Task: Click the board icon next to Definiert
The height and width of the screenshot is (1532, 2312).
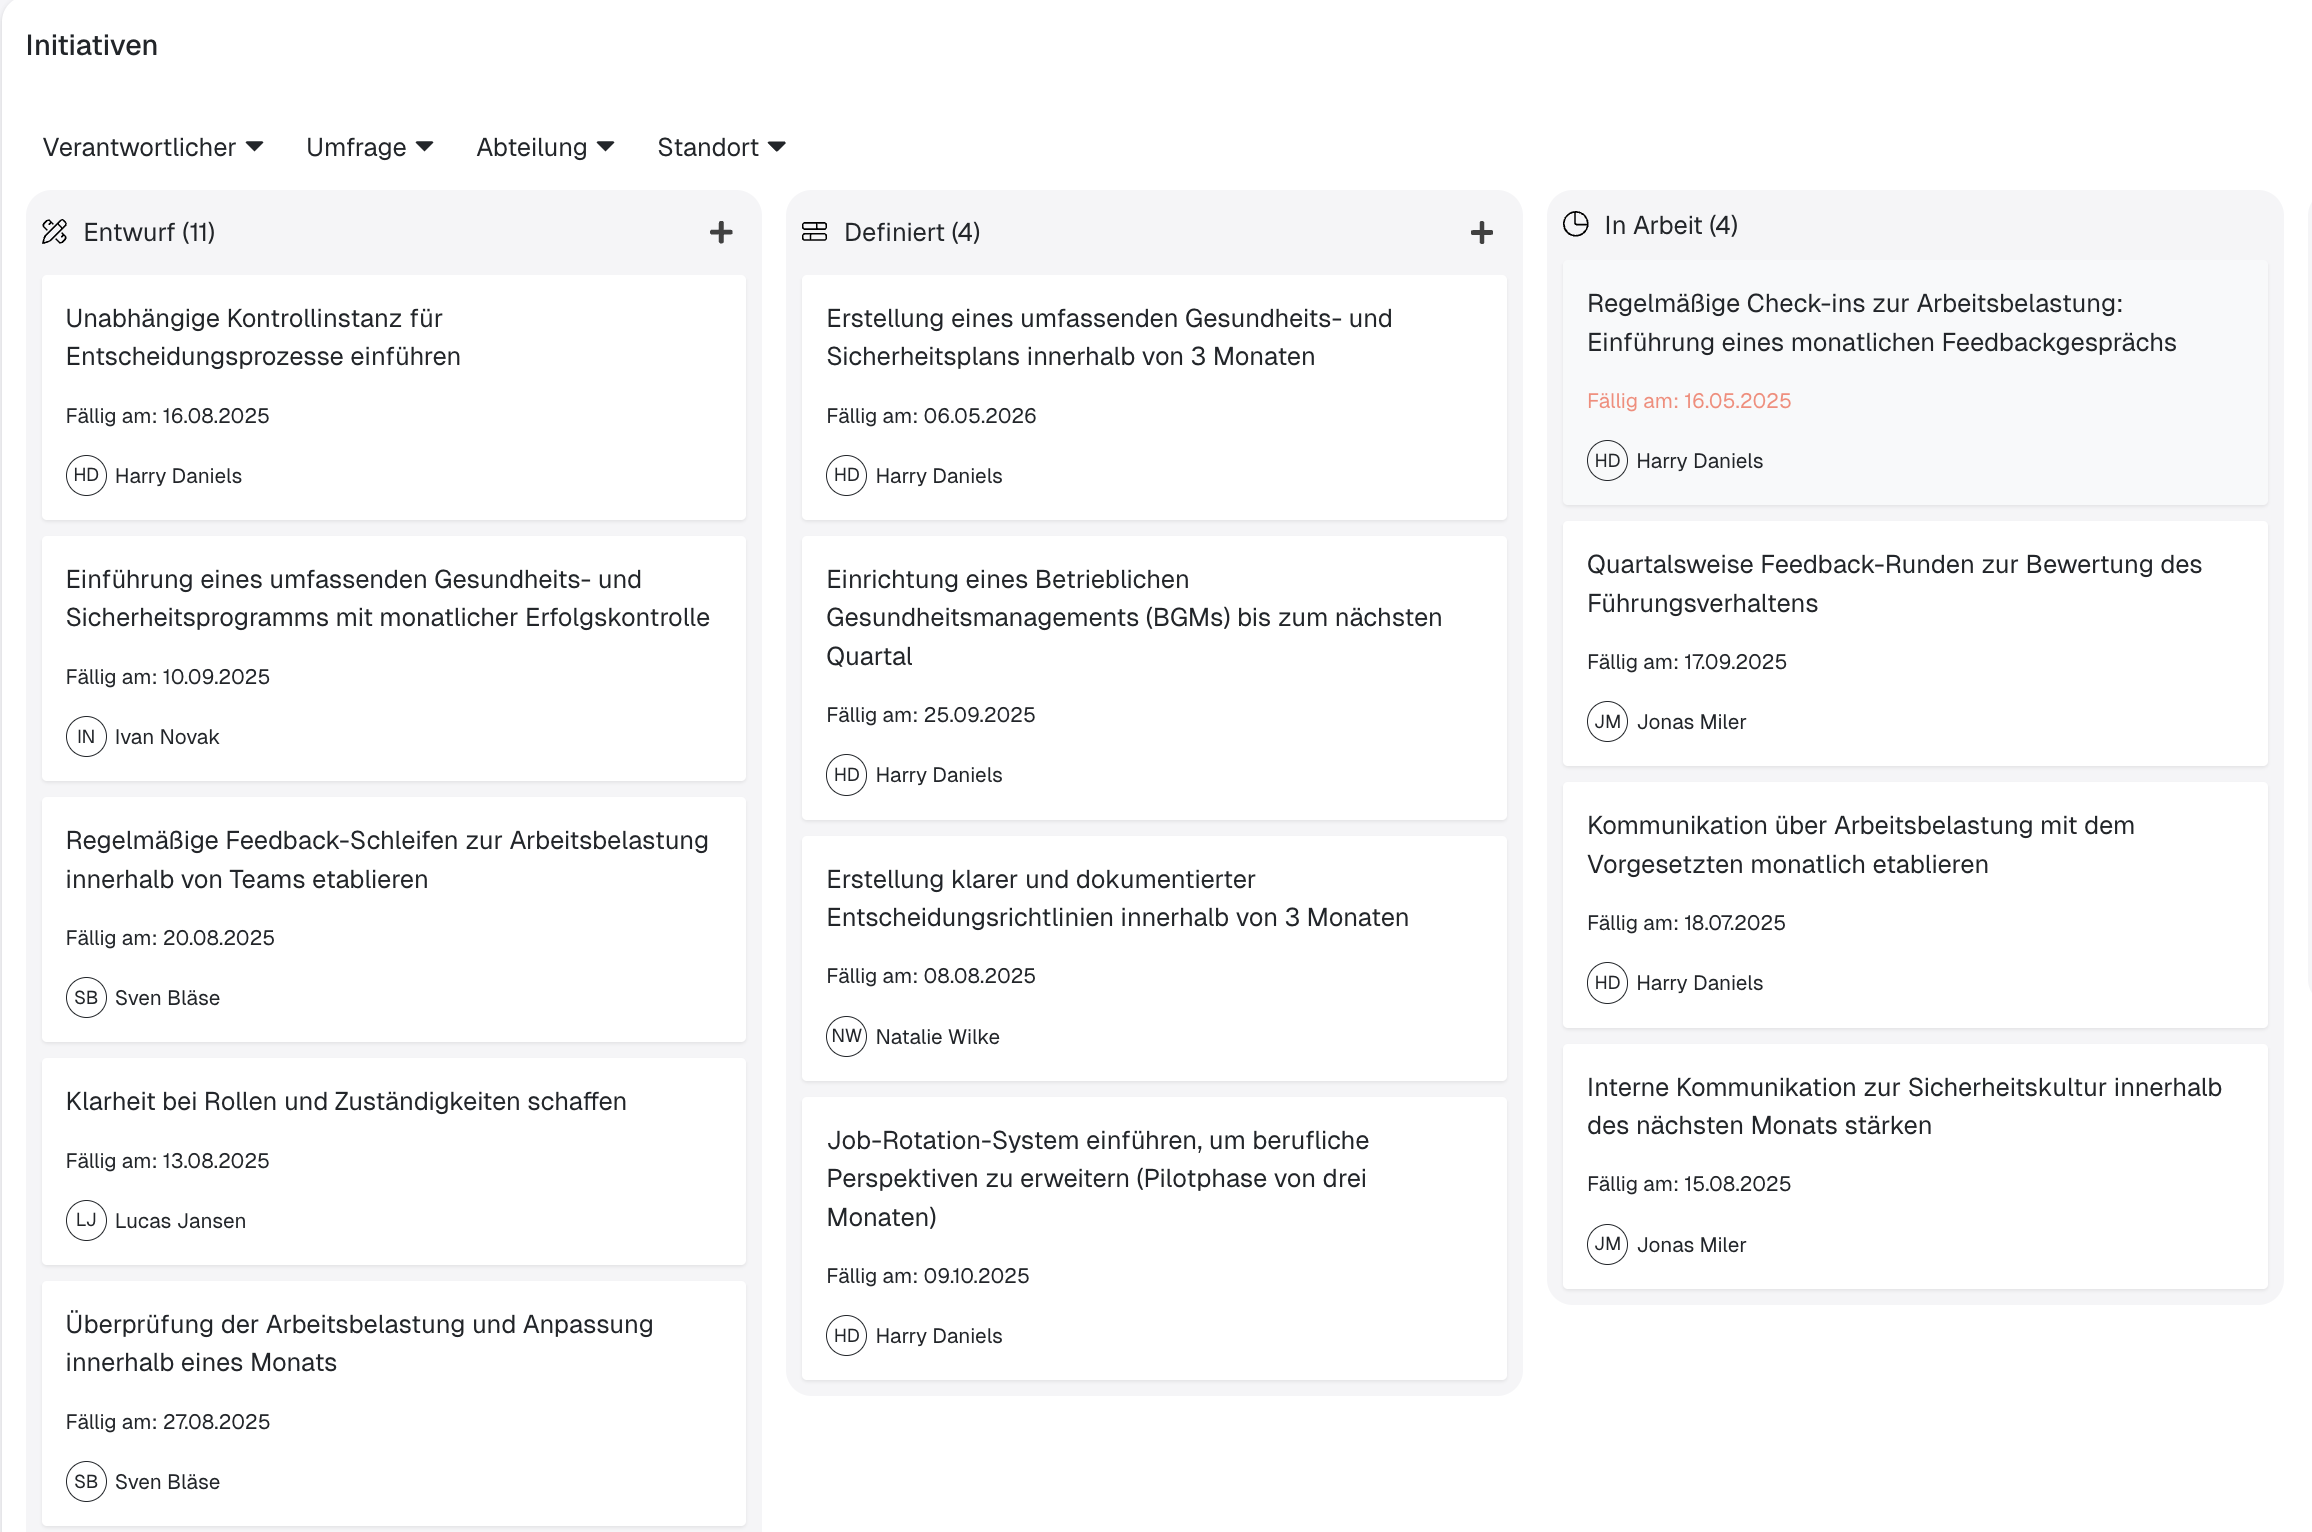Action: [x=815, y=231]
